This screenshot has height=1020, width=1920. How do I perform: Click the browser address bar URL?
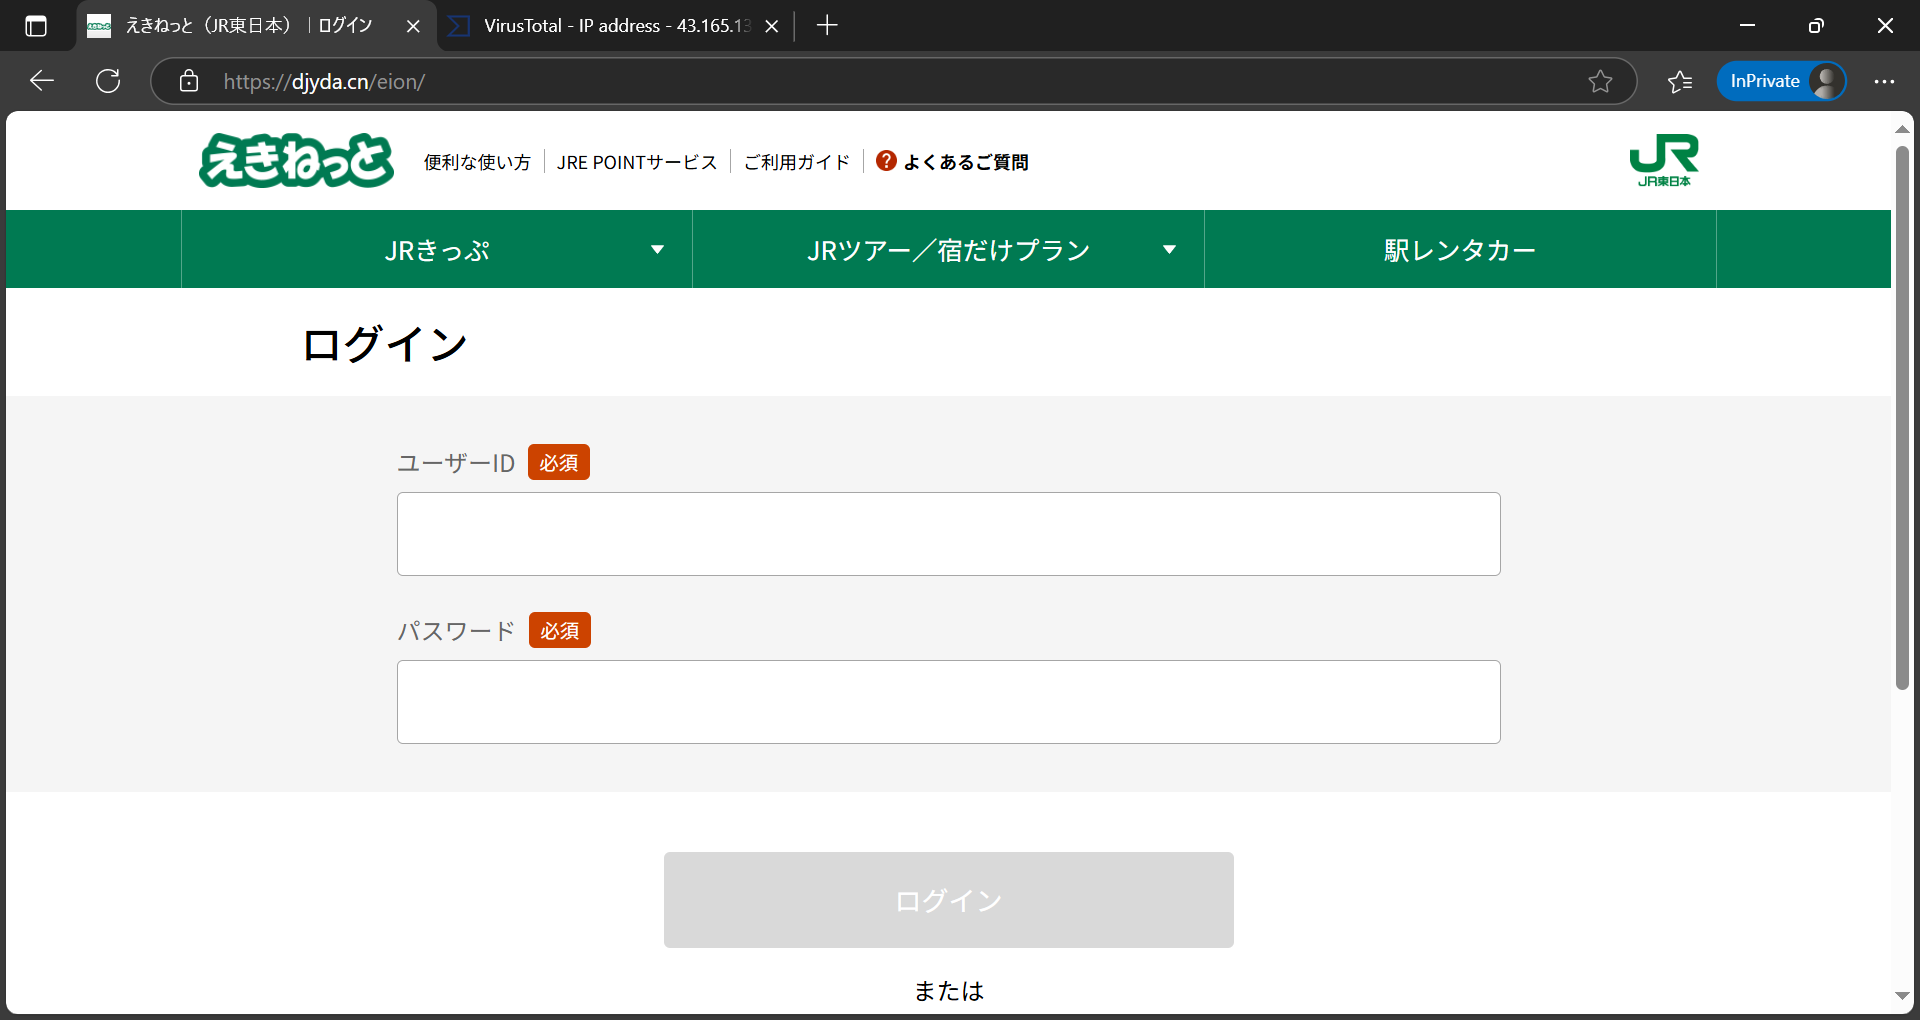click(x=324, y=82)
